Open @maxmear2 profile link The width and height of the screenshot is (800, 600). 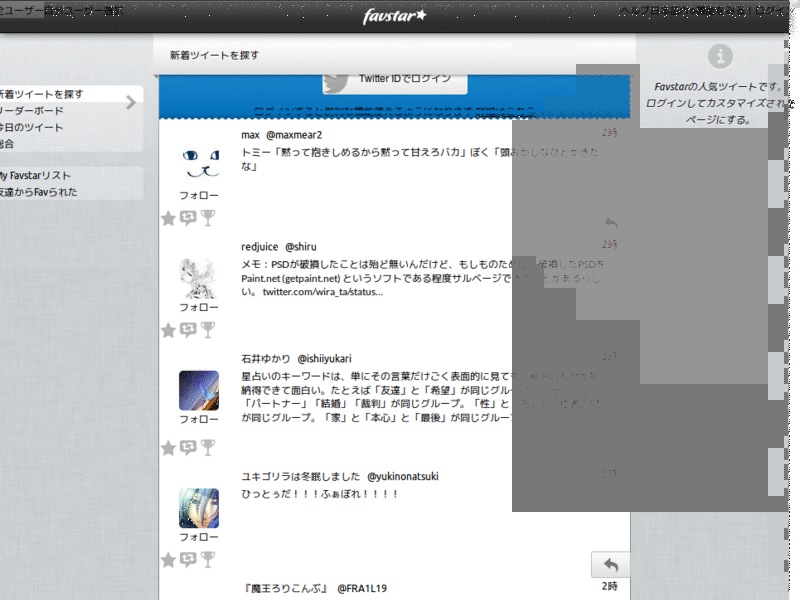pos(294,135)
